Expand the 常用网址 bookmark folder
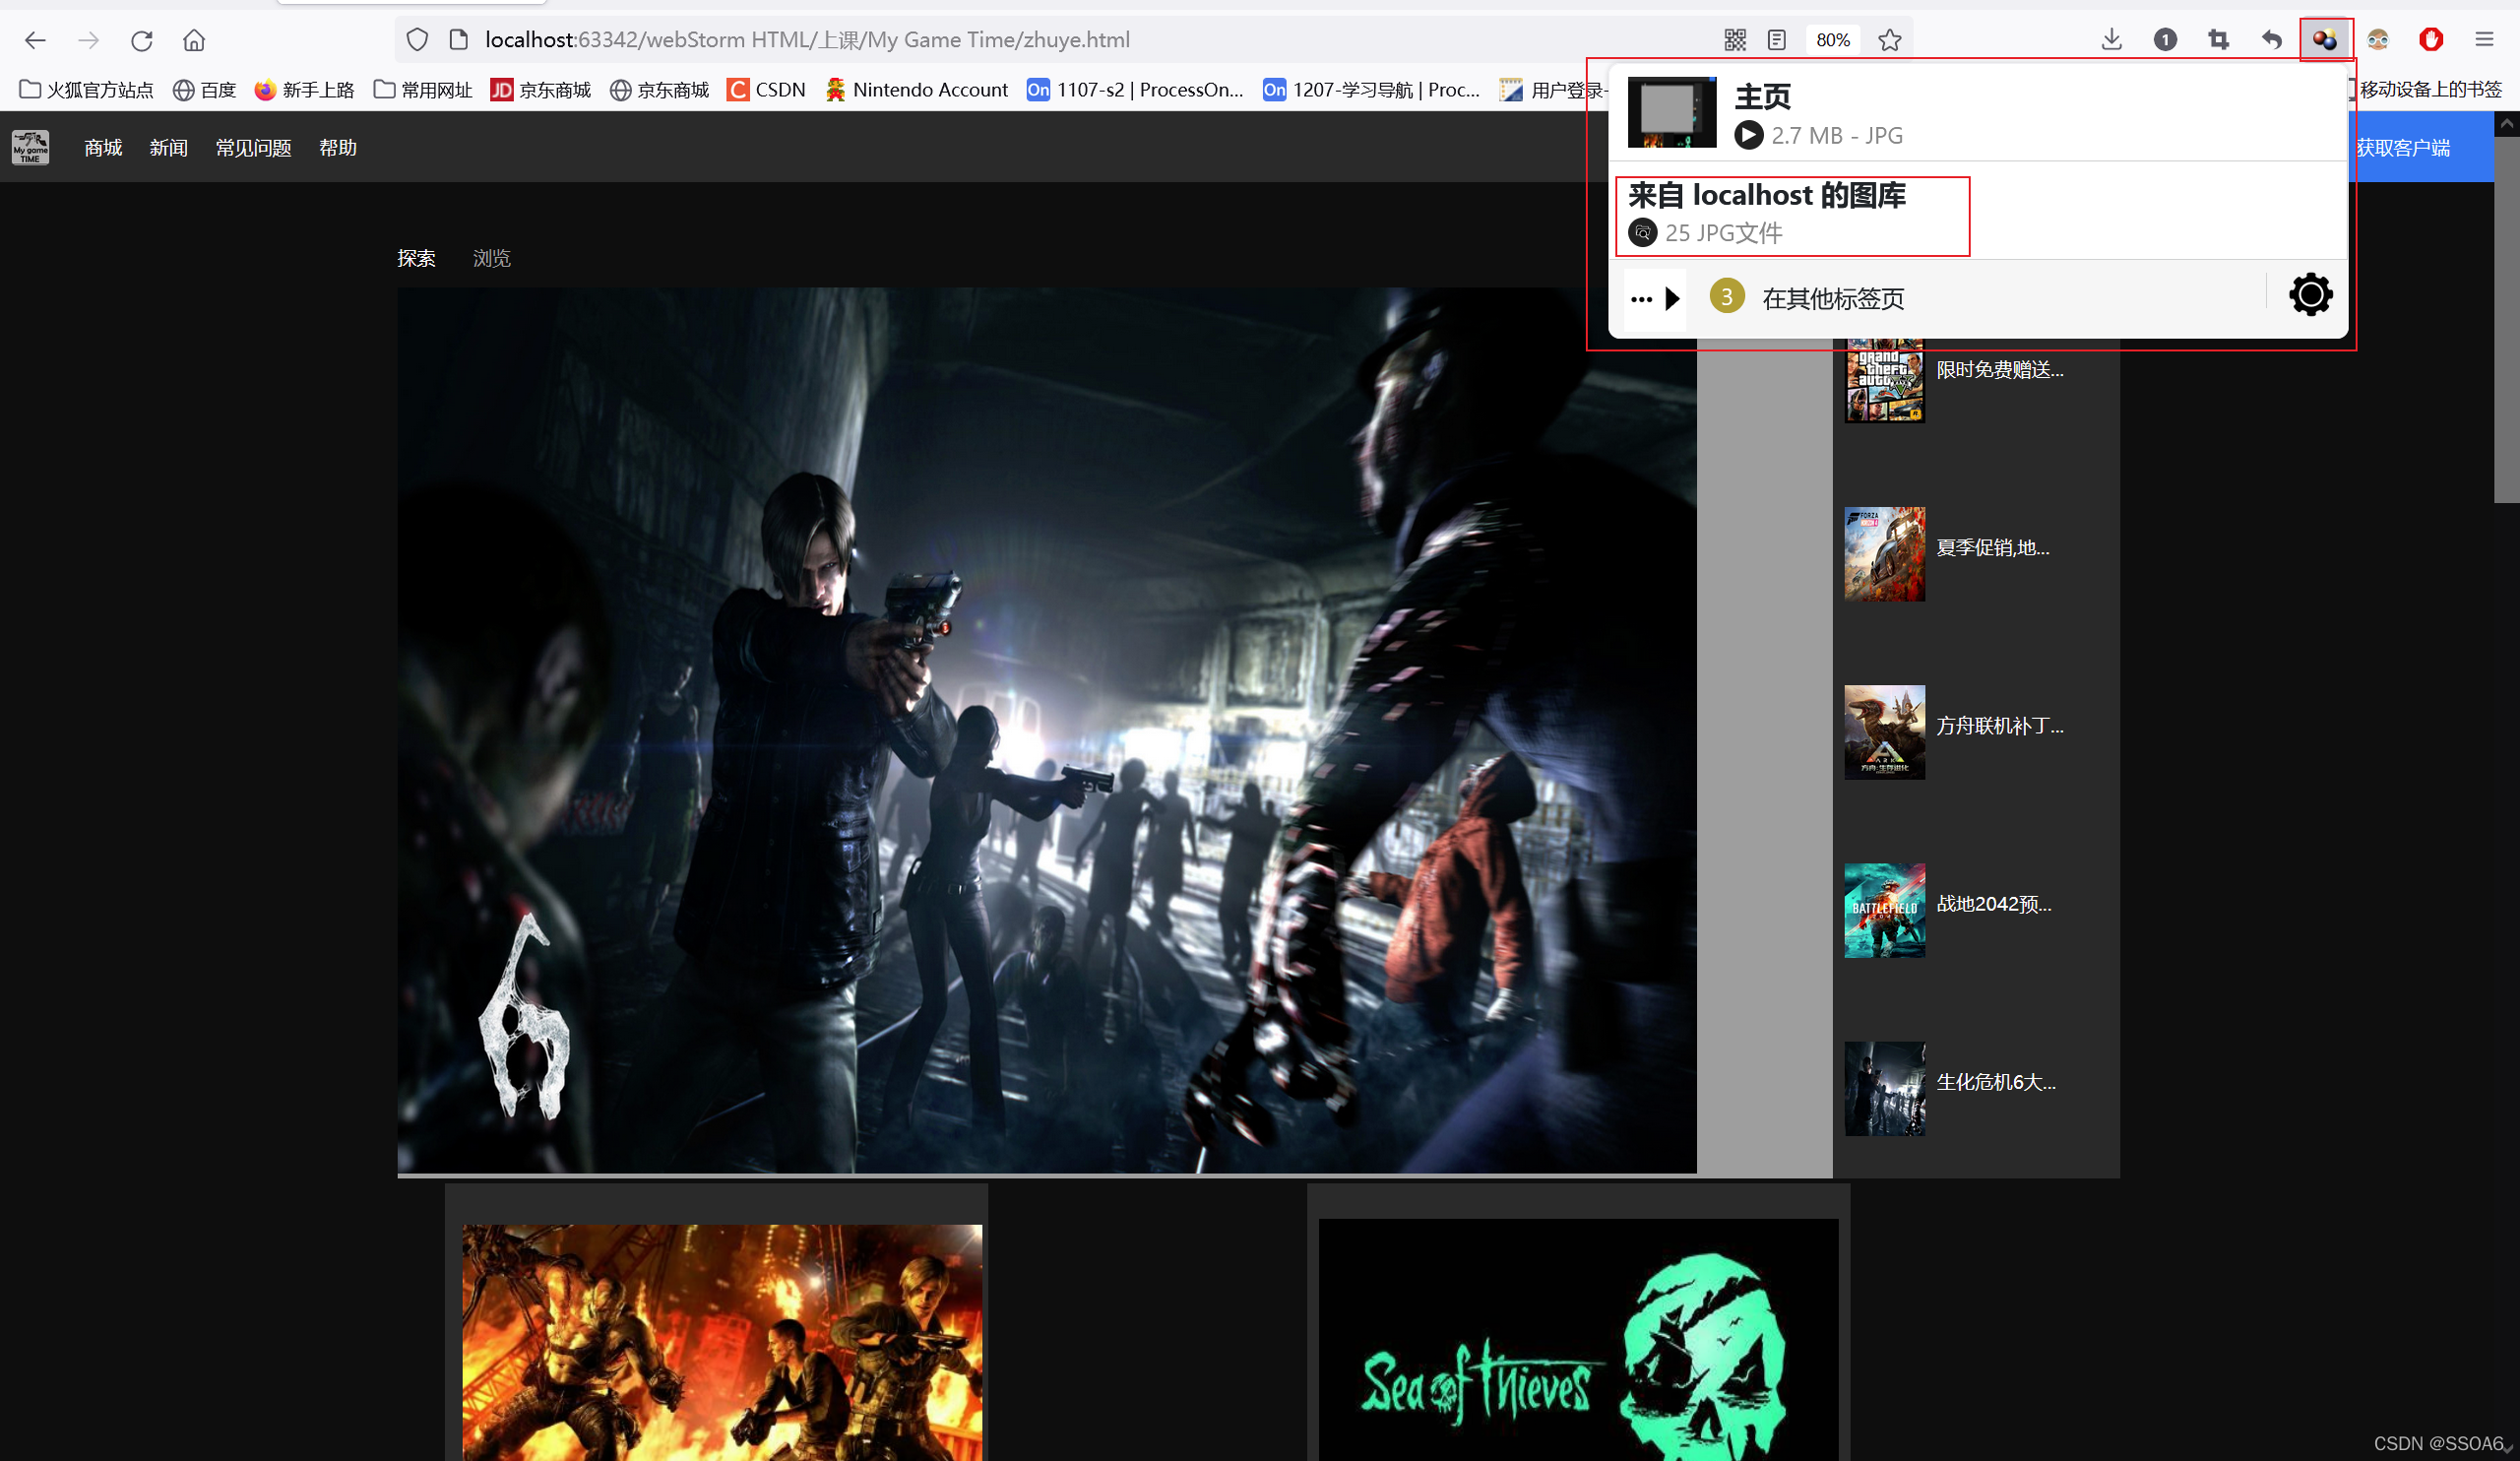This screenshot has height=1461, width=2520. 423,90
